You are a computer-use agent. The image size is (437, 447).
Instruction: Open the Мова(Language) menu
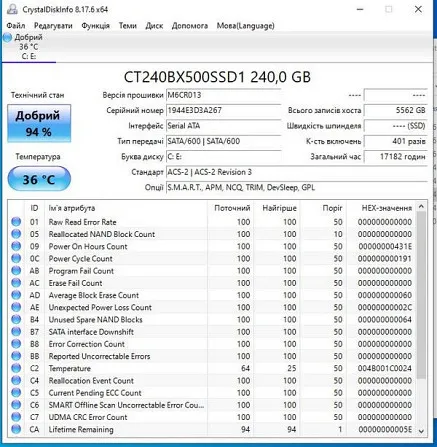tap(245, 26)
